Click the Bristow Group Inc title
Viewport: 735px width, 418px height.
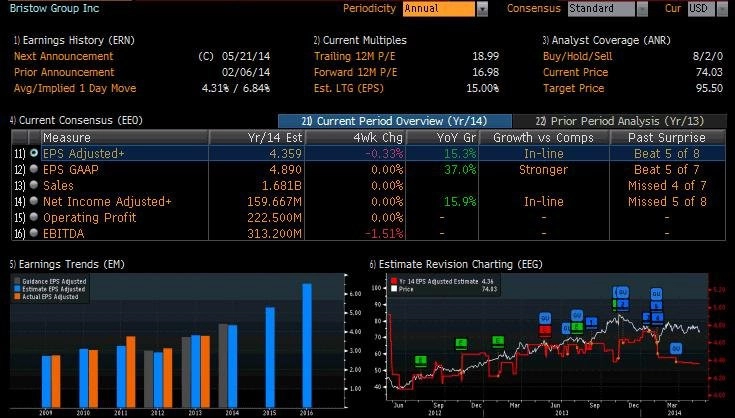54,8
